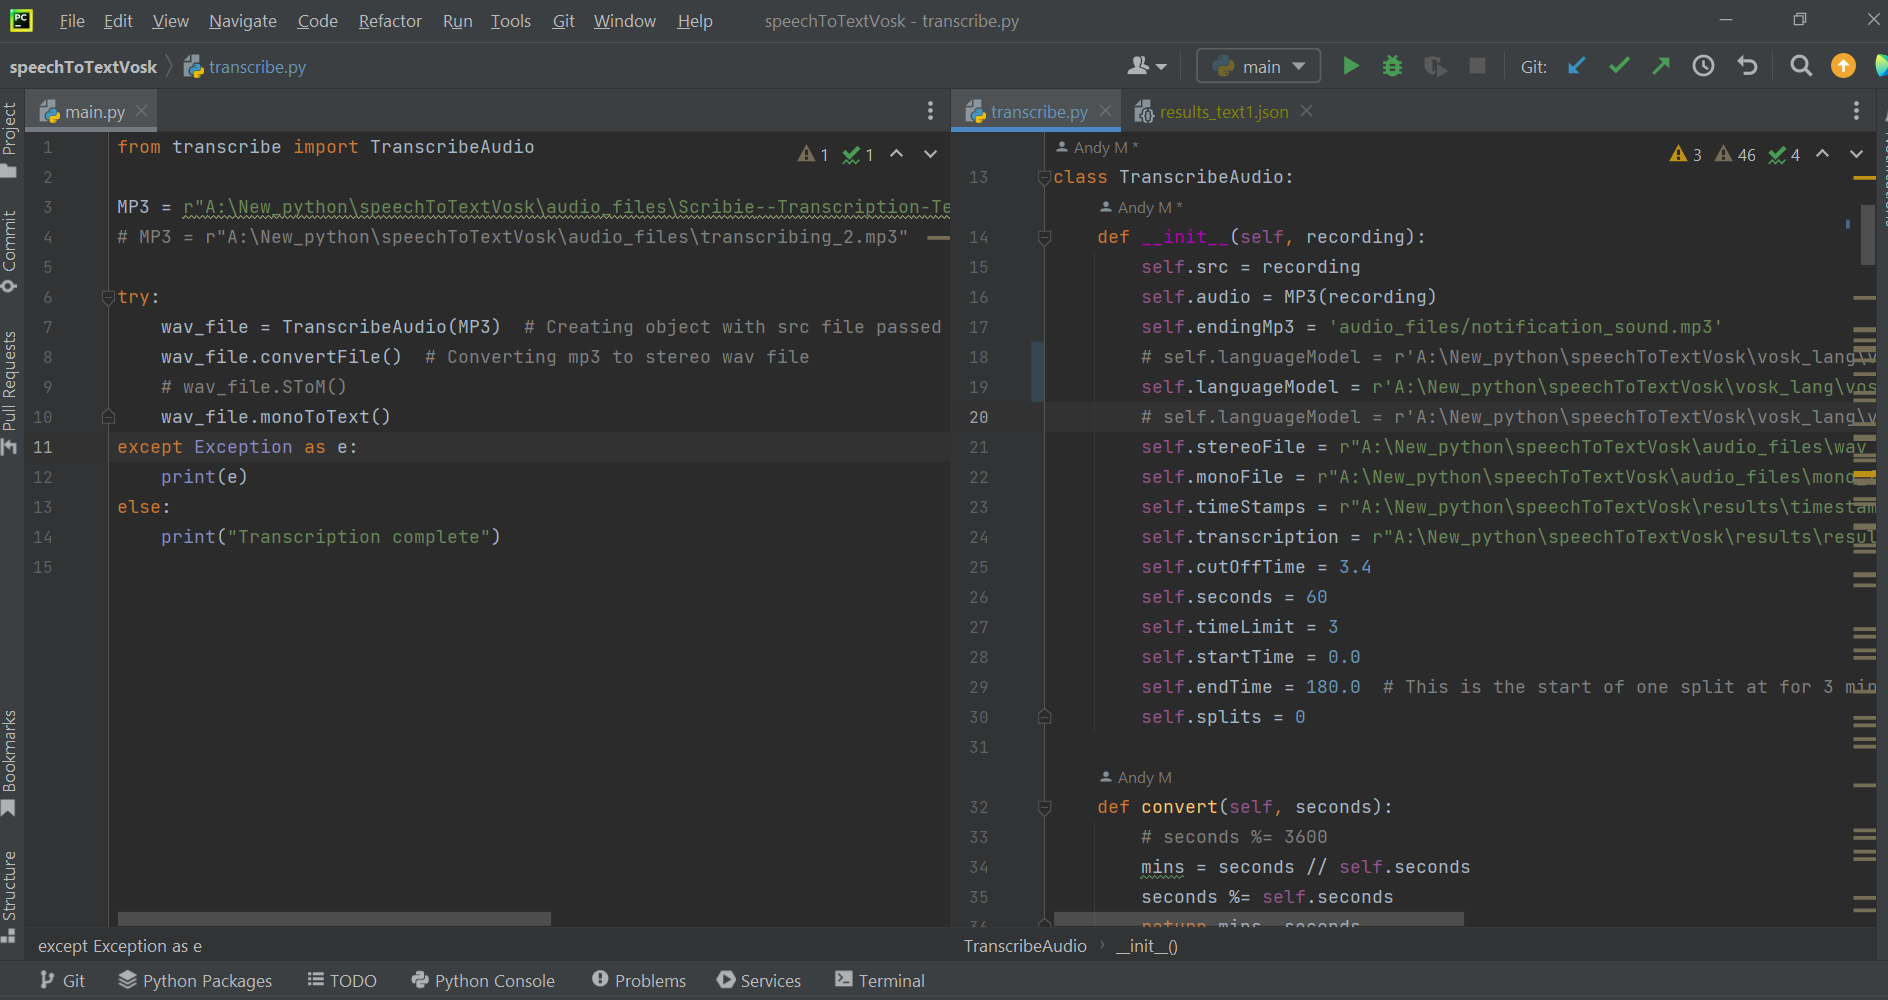Open Search Everywhere via magnifier icon
The width and height of the screenshot is (1888, 1000).
click(x=1800, y=66)
